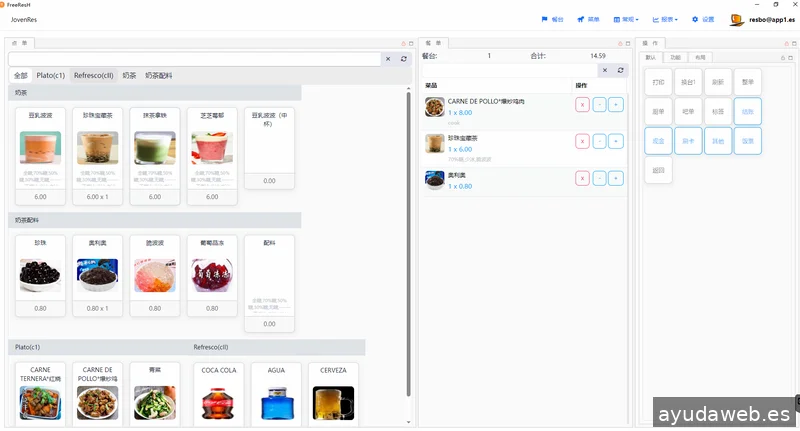Click the 刷新 refresh button in operations
The width and height of the screenshot is (800, 431).
pyautogui.click(x=718, y=82)
